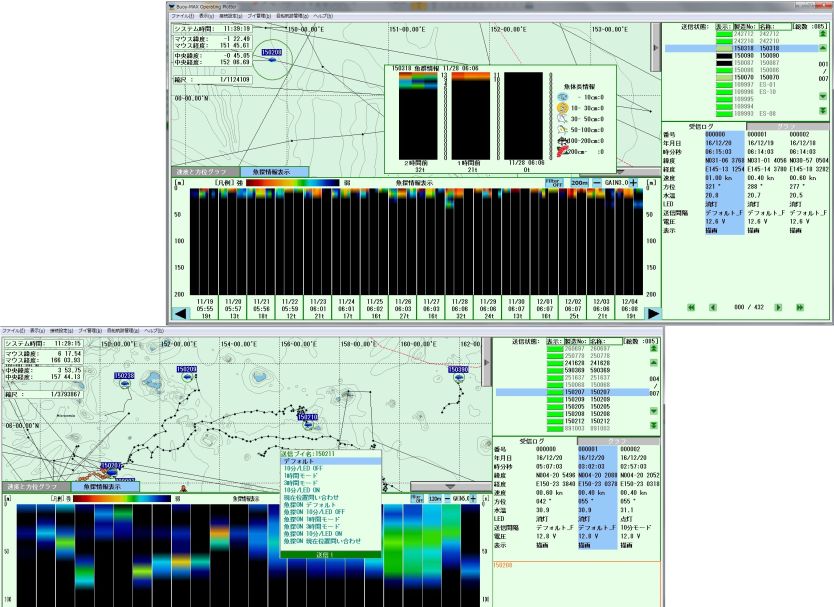Open the ブイ管理(B) menu in the top window
The width and height of the screenshot is (834, 607).
[262, 18]
